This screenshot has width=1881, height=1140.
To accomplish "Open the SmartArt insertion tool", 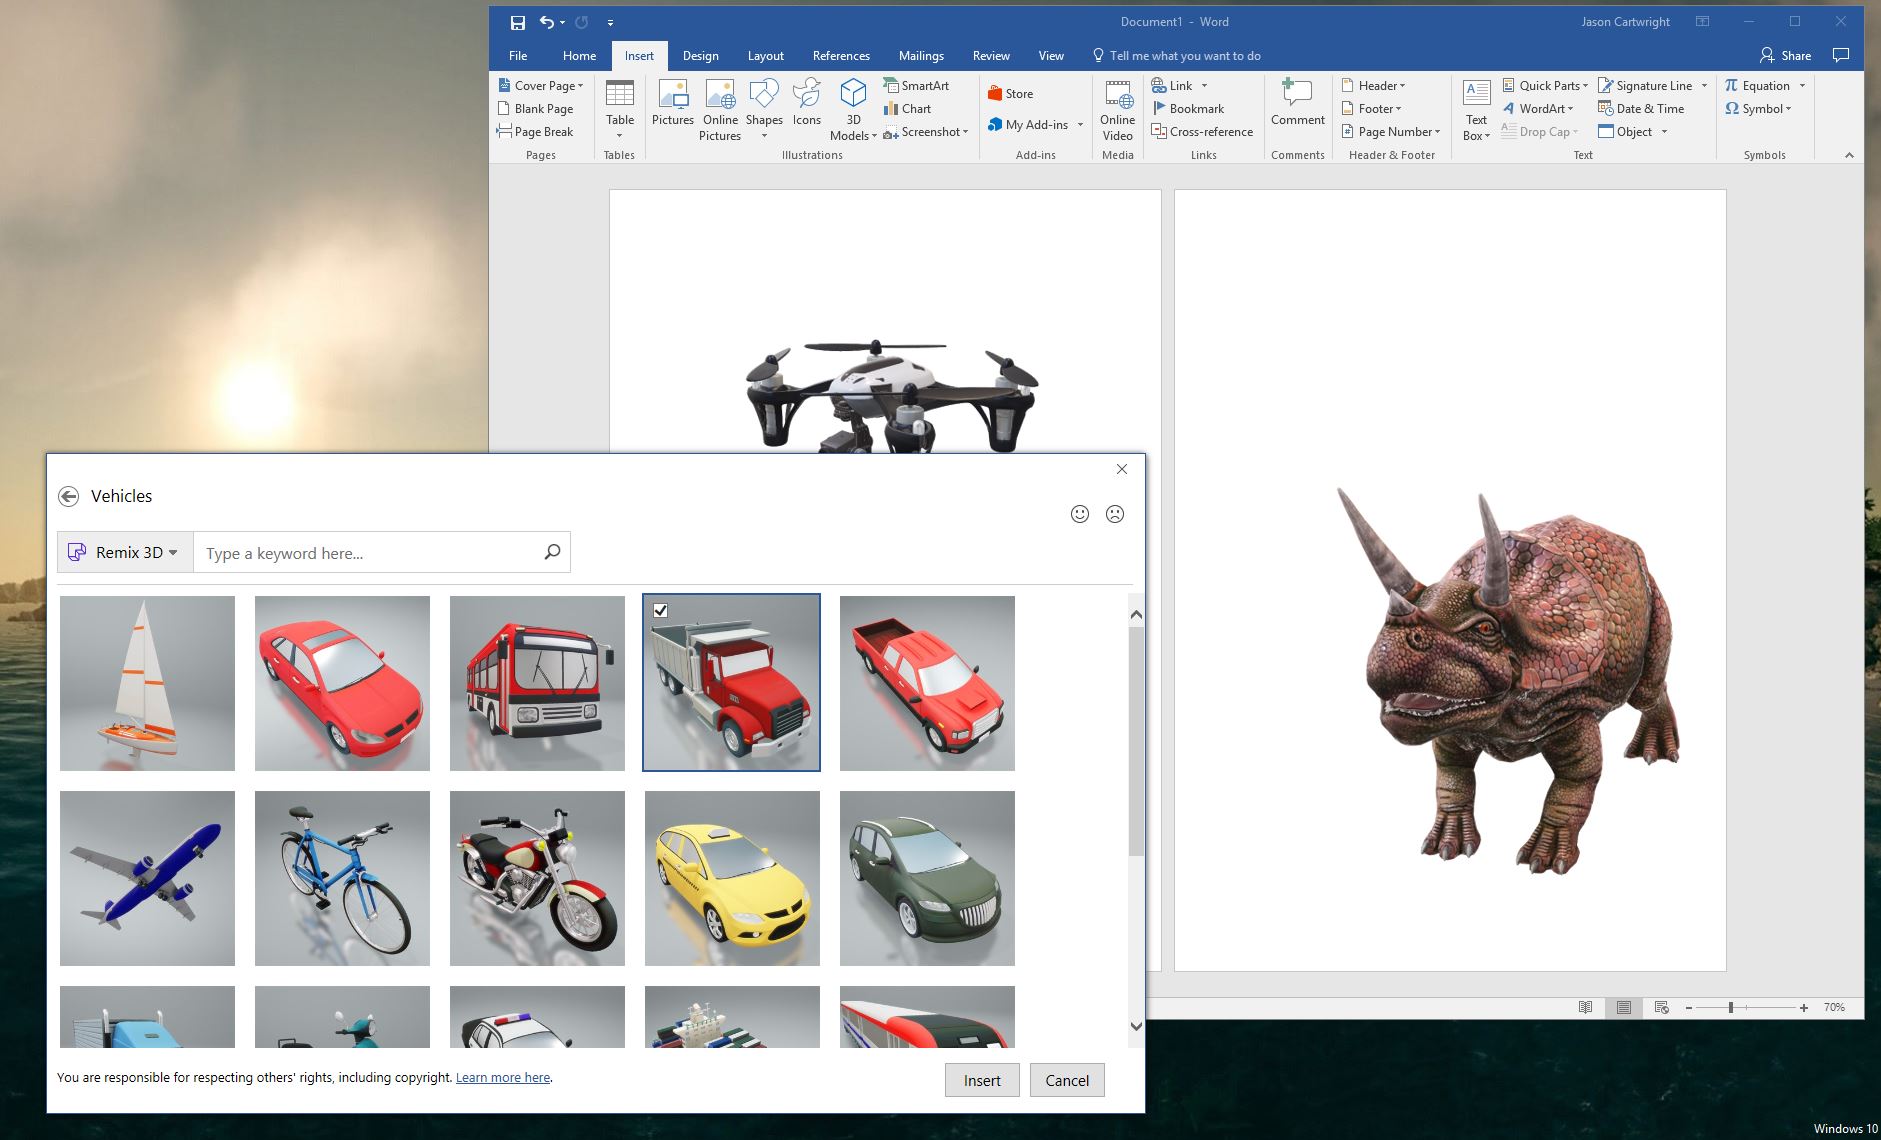I will pos(917,85).
